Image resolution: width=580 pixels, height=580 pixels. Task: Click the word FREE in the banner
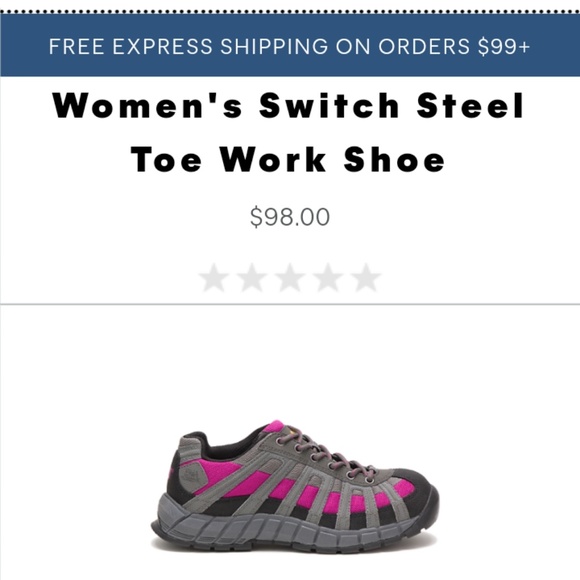77,47
